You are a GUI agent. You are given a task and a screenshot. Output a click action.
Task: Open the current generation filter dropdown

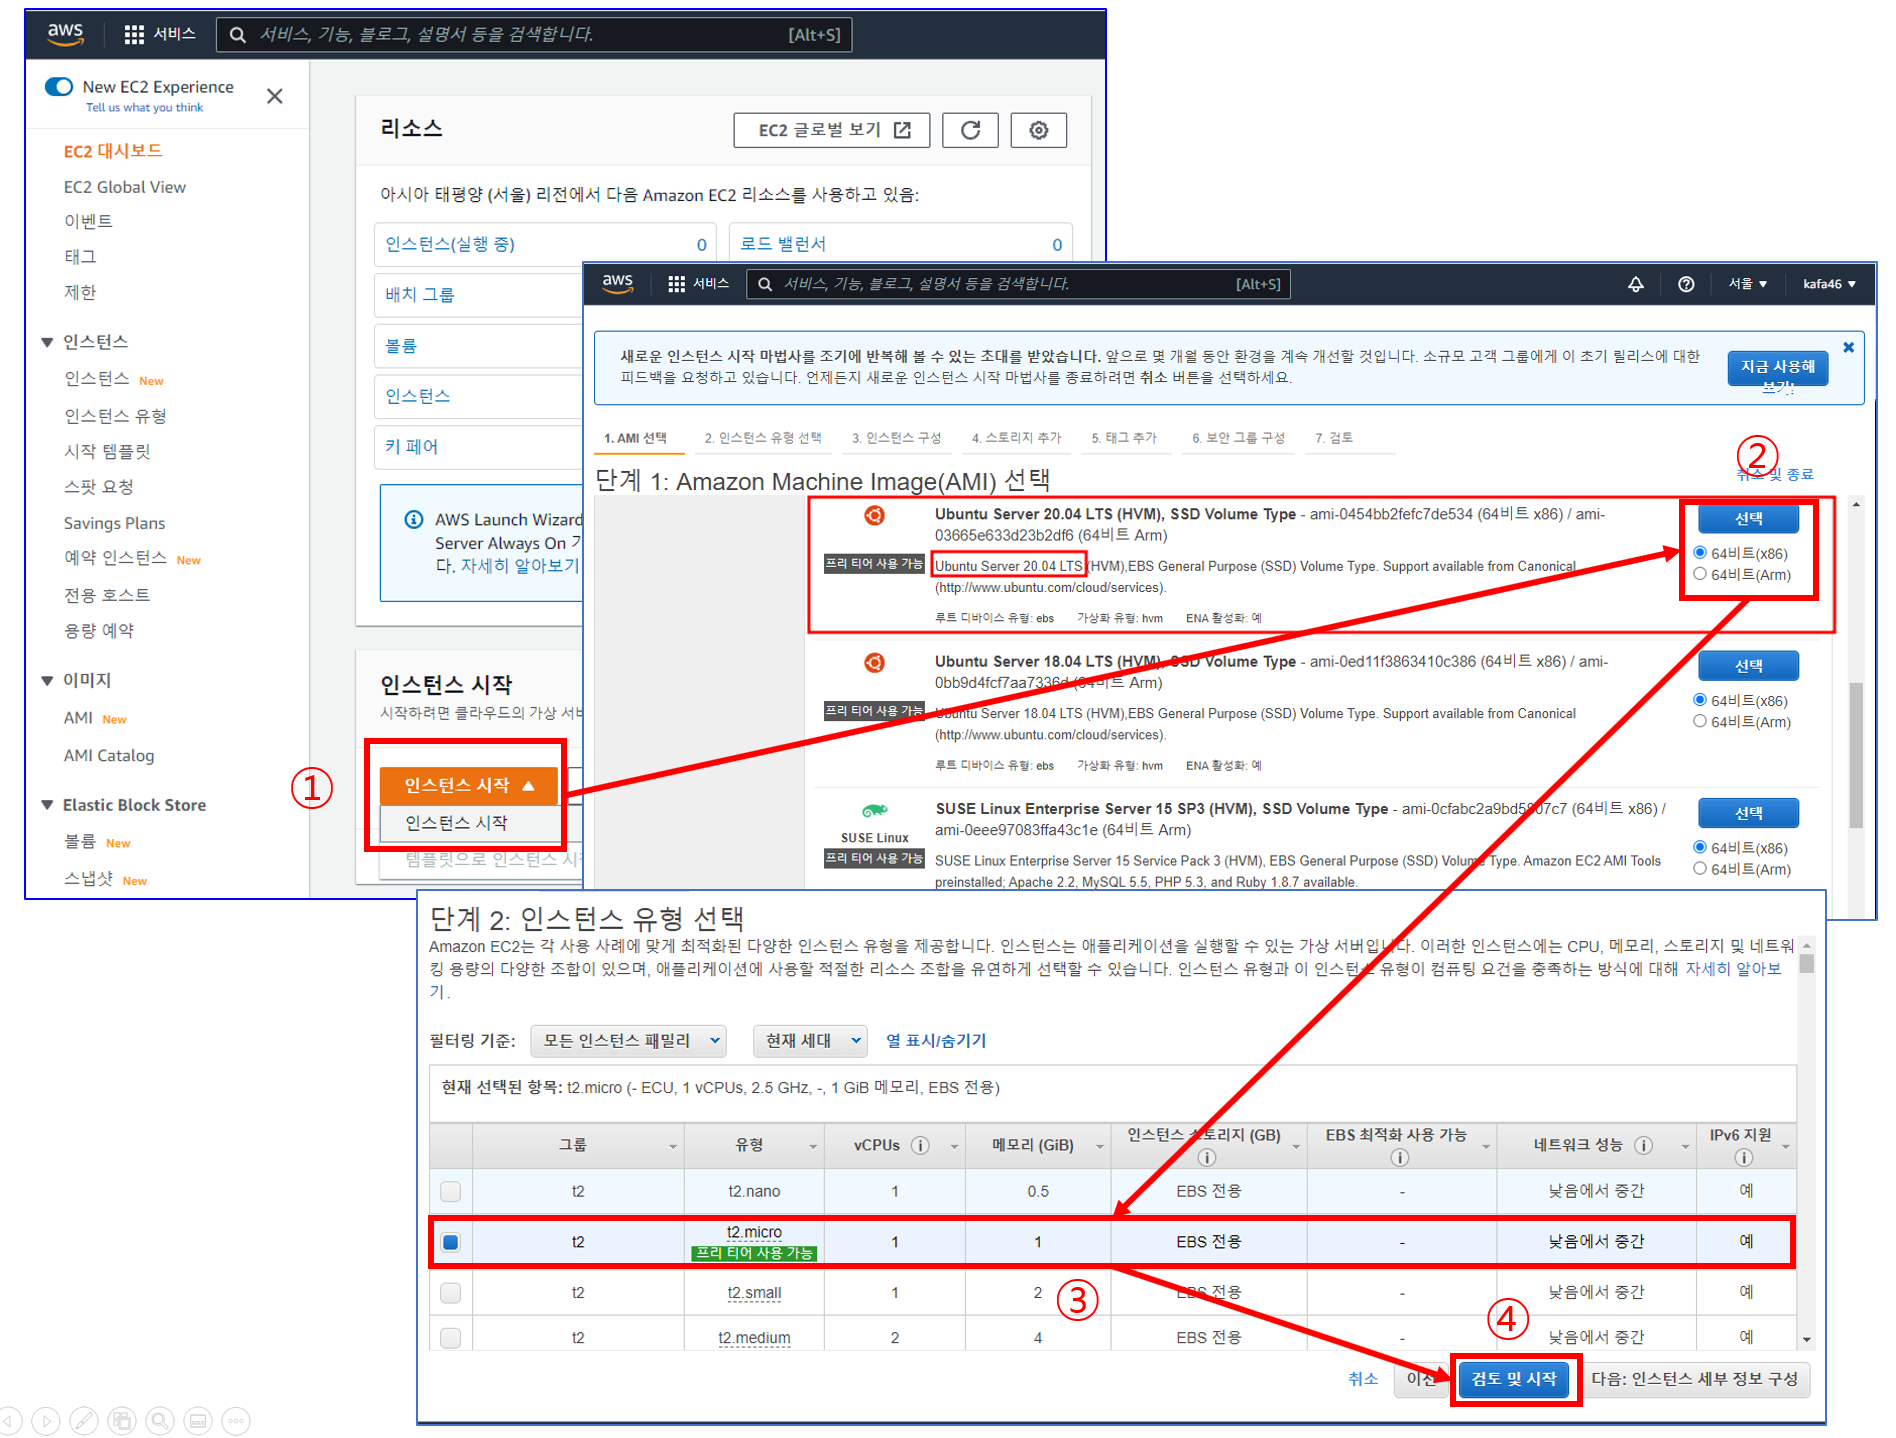(810, 1041)
